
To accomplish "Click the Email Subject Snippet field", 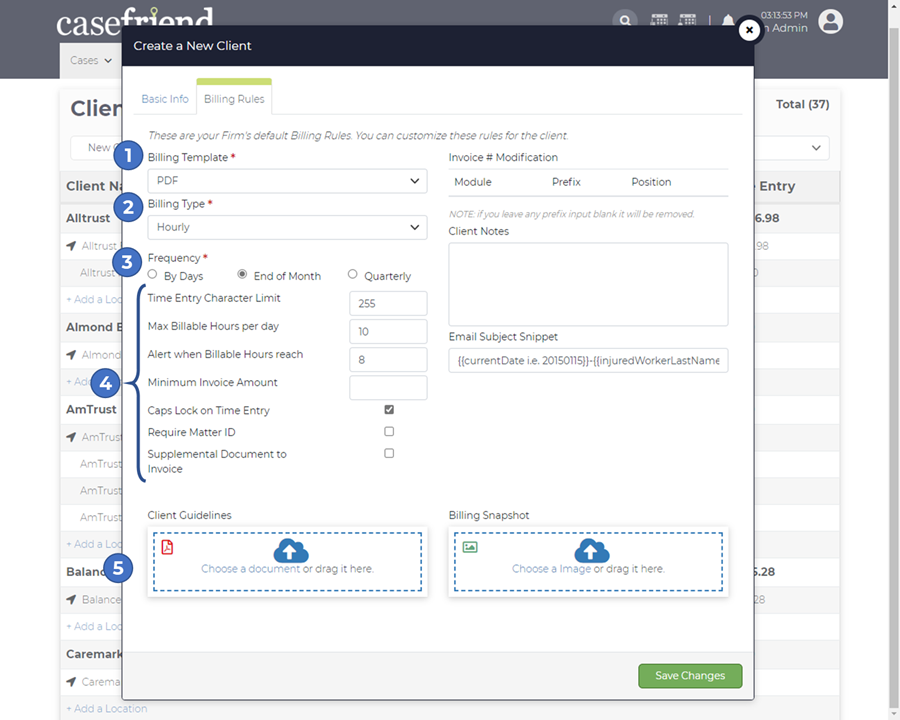I will pos(588,361).
